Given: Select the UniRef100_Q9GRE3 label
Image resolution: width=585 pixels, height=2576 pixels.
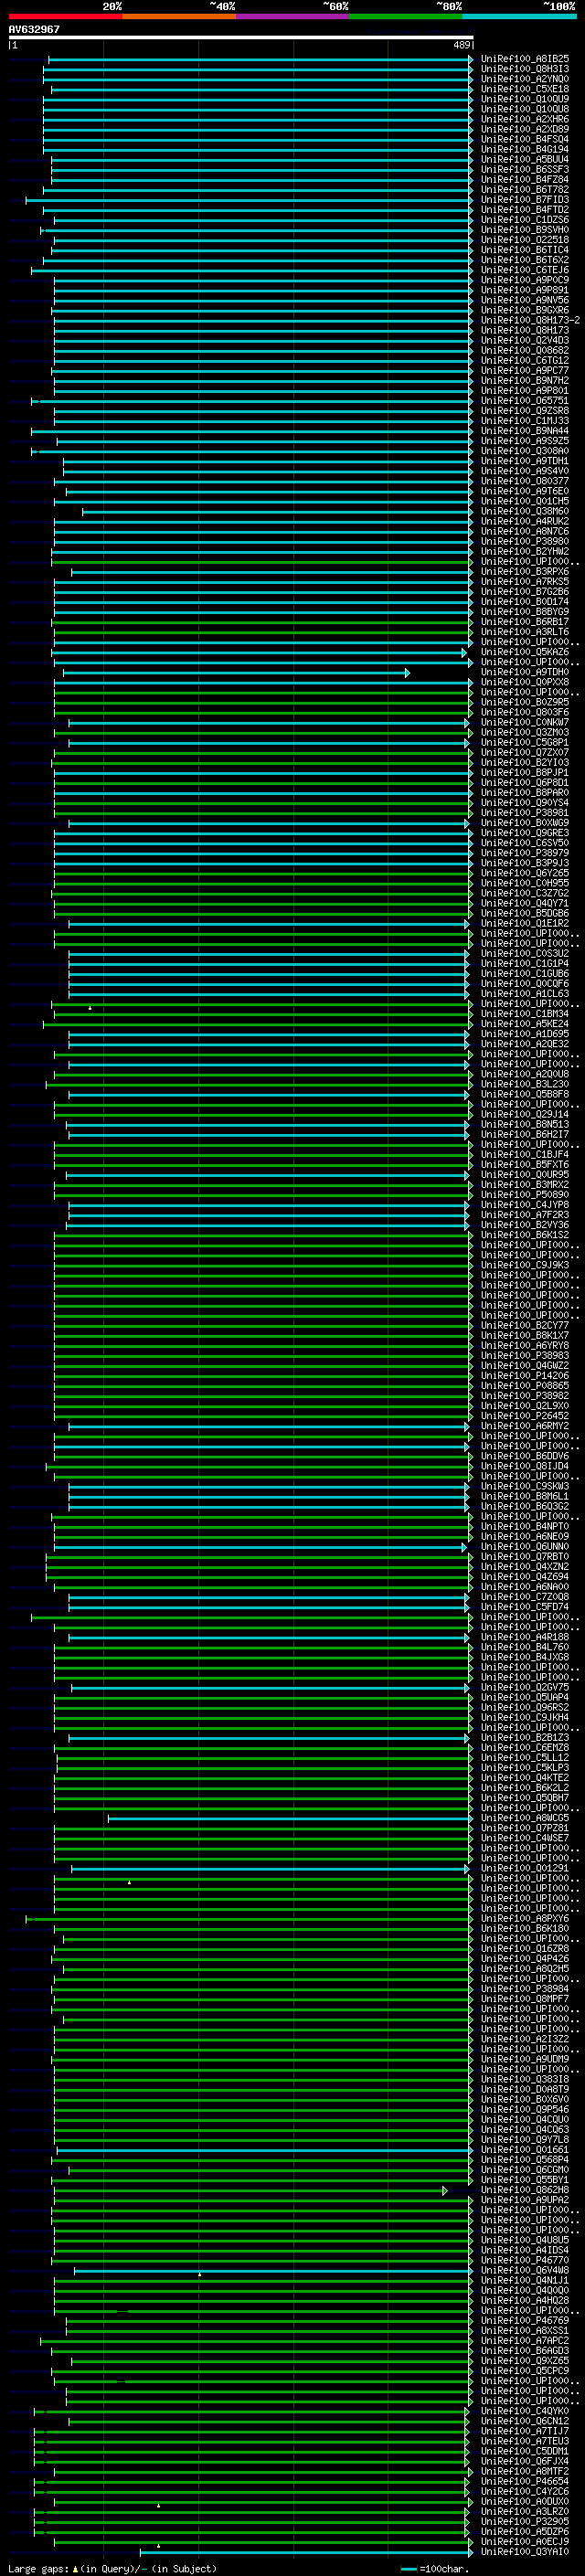Looking at the screenshot, I should tap(524, 832).
